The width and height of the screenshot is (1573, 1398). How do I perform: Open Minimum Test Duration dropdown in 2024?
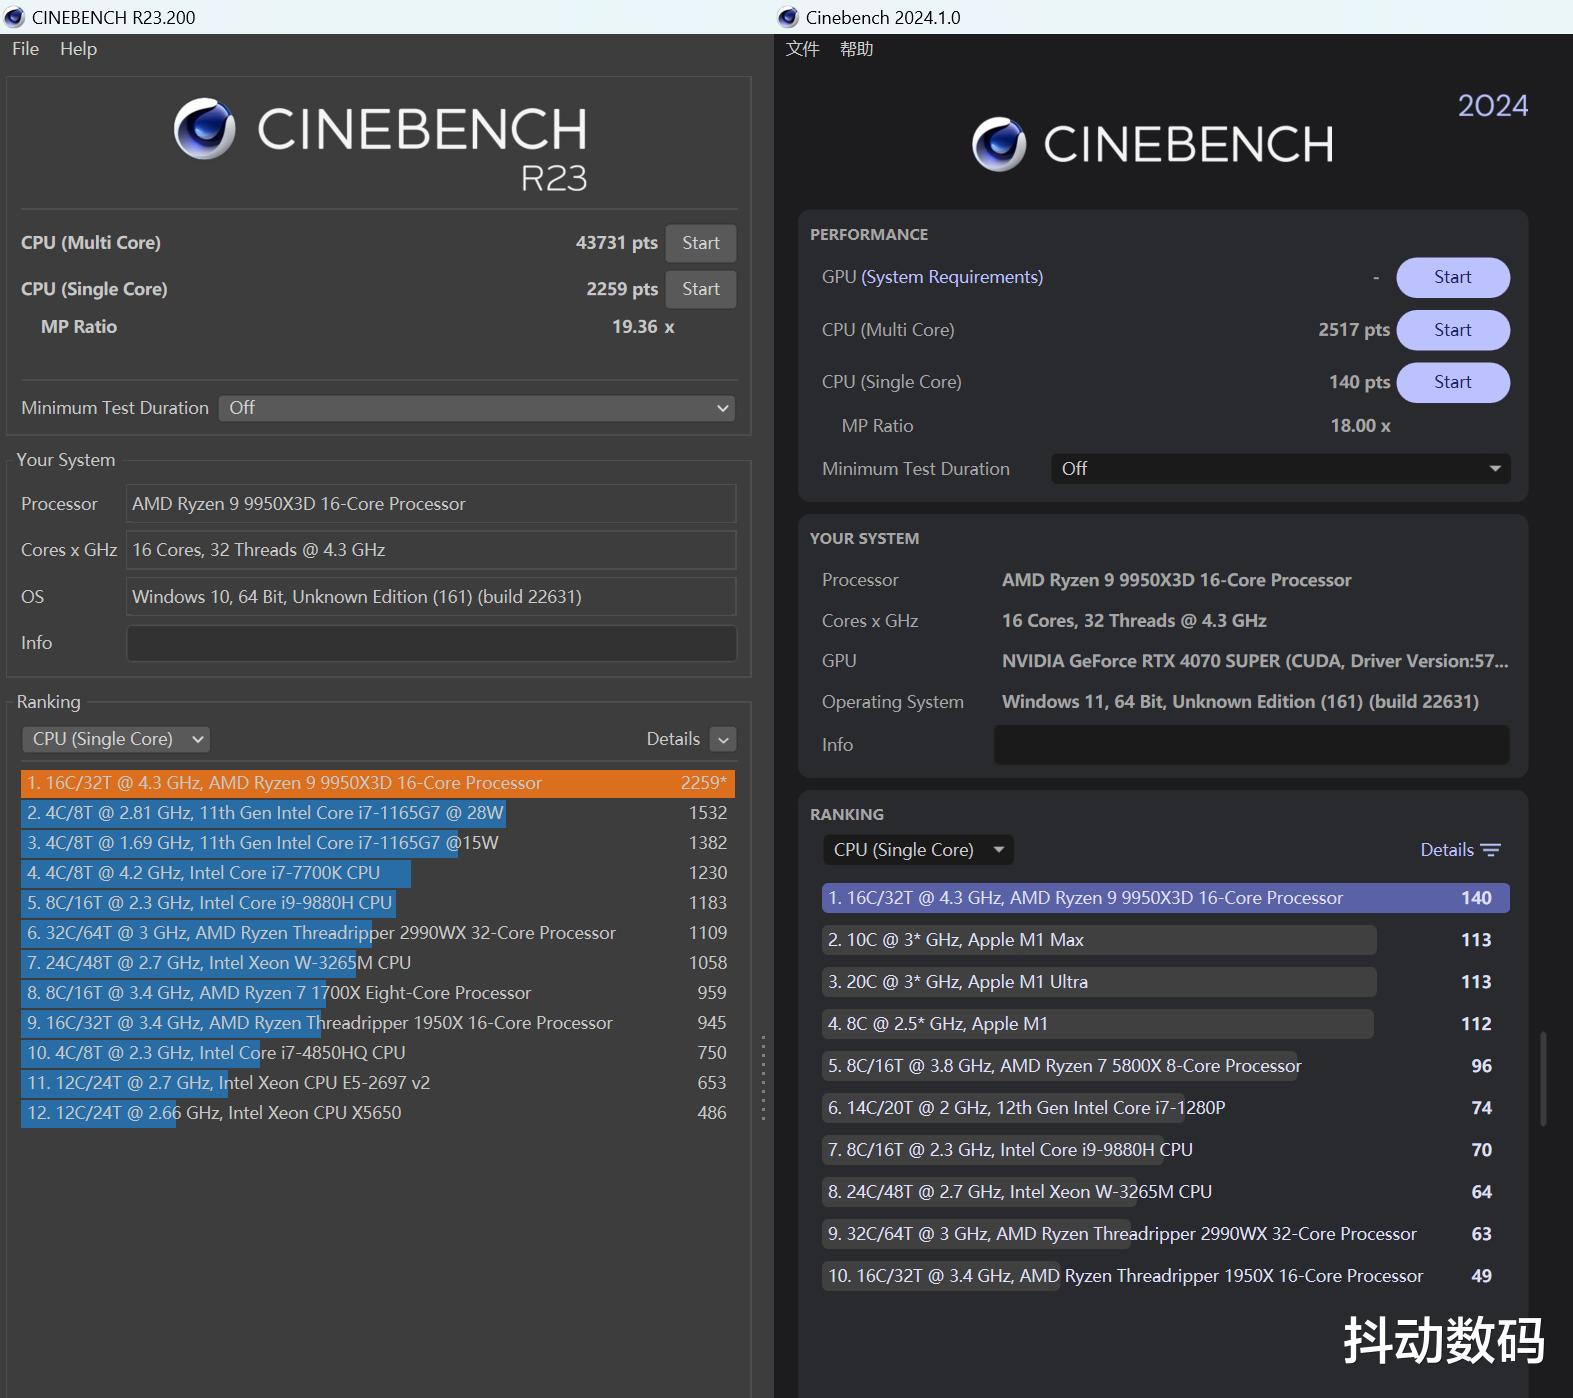(1280, 469)
